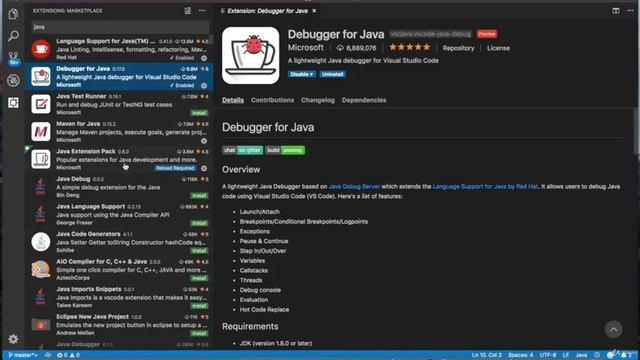Click the Java Test Runner extension icon
The height and width of the screenshot is (360, 640).
[41, 104]
